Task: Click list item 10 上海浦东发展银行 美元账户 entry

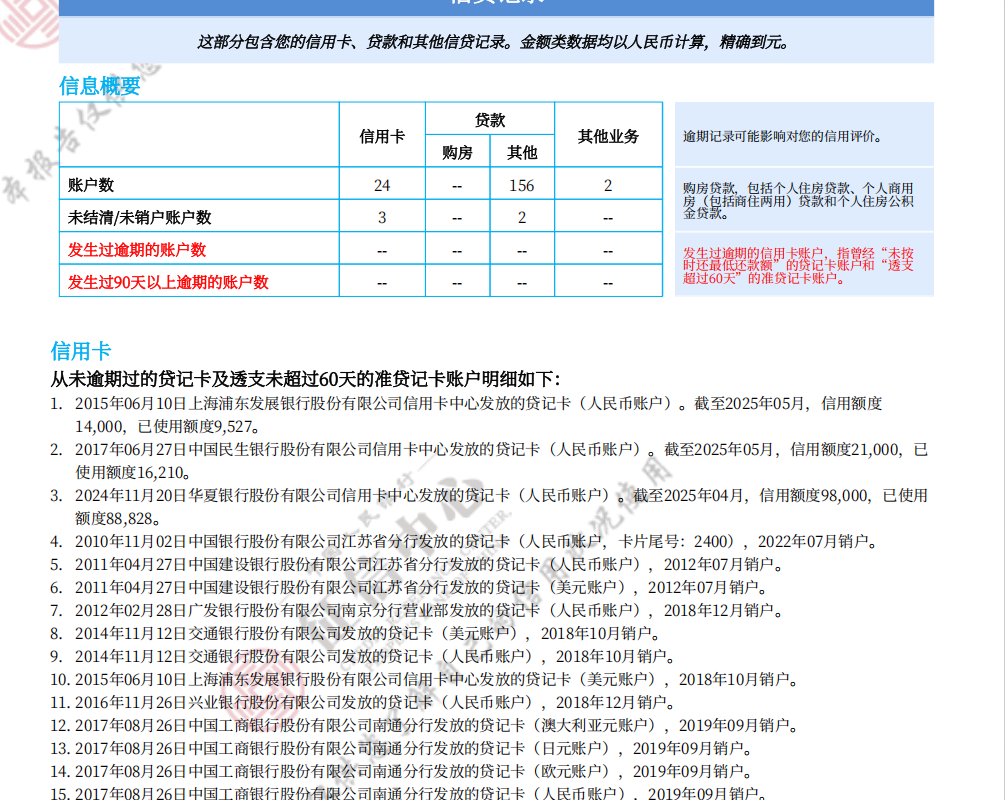Action: click(x=425, y=680)
